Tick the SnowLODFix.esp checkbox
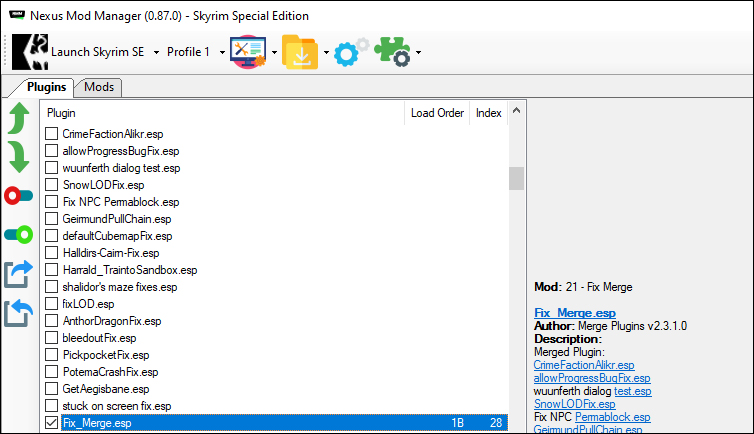Screen dimensions: 754x434 tap(51, 185)
